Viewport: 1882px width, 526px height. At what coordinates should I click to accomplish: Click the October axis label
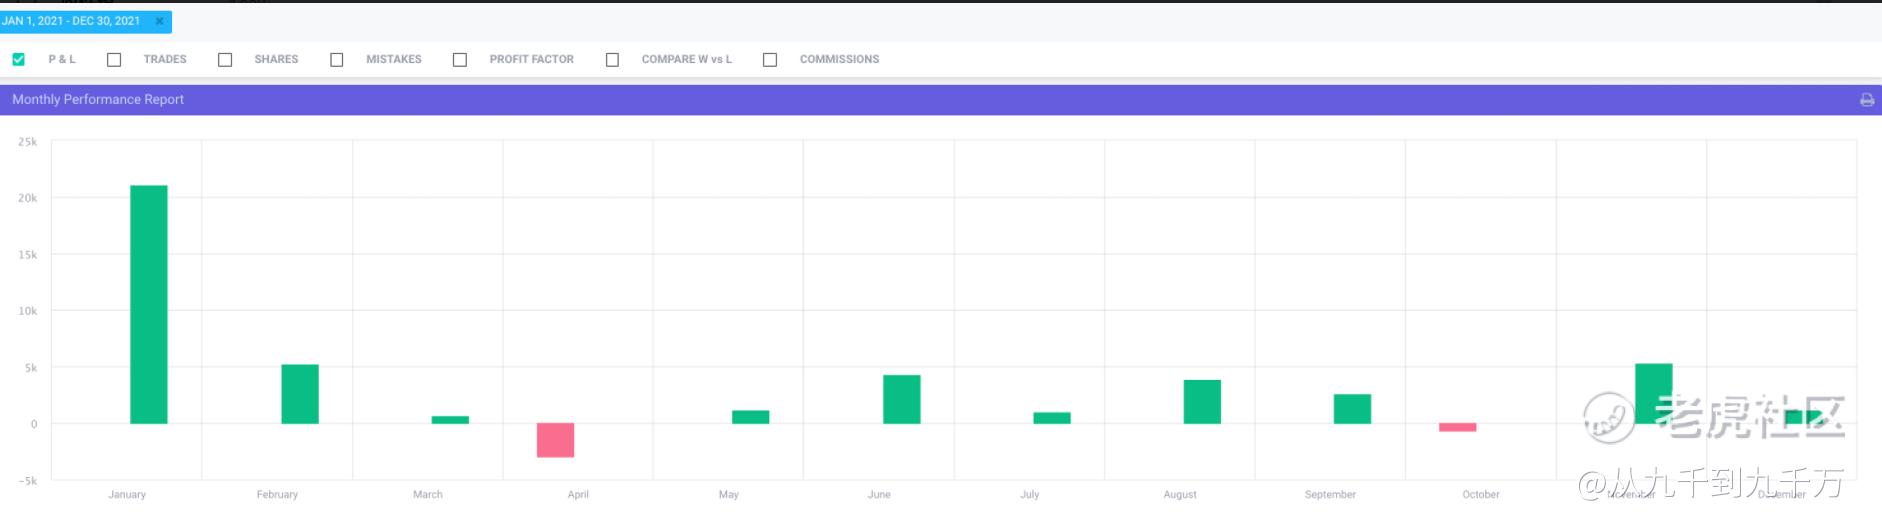[1481, 494]
